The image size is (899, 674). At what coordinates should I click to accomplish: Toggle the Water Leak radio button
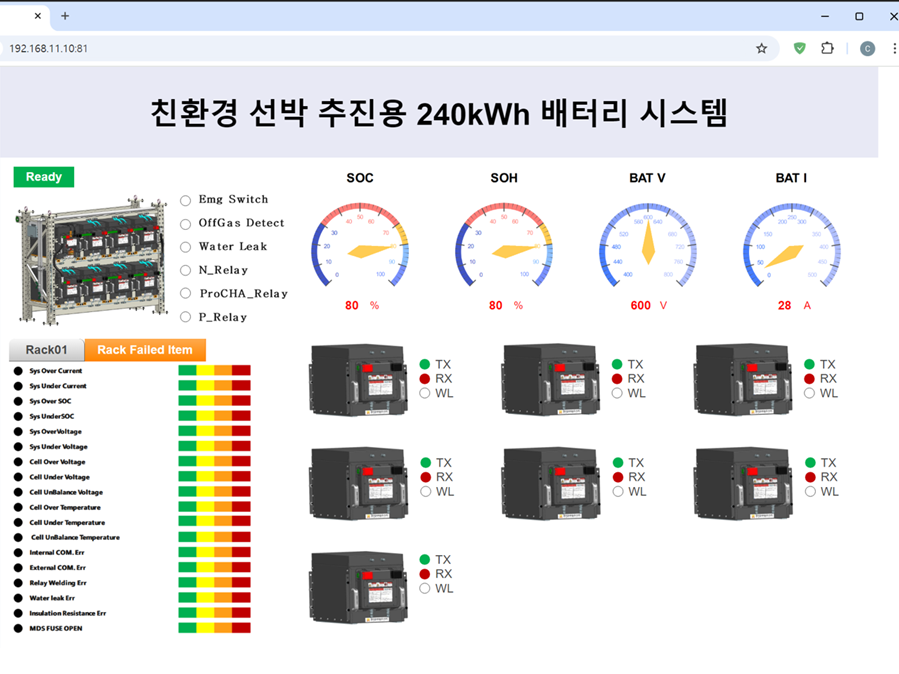[185, 247]
